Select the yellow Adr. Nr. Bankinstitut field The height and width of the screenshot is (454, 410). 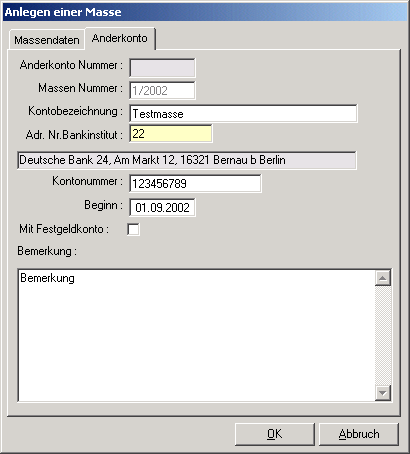point(171,134)
